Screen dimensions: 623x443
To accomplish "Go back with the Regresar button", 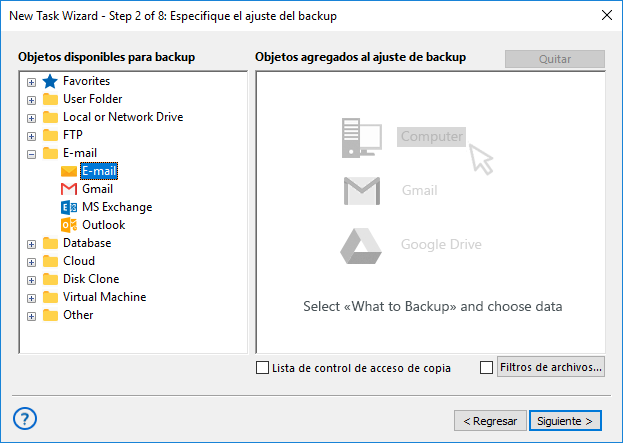I will coord(489,420).
